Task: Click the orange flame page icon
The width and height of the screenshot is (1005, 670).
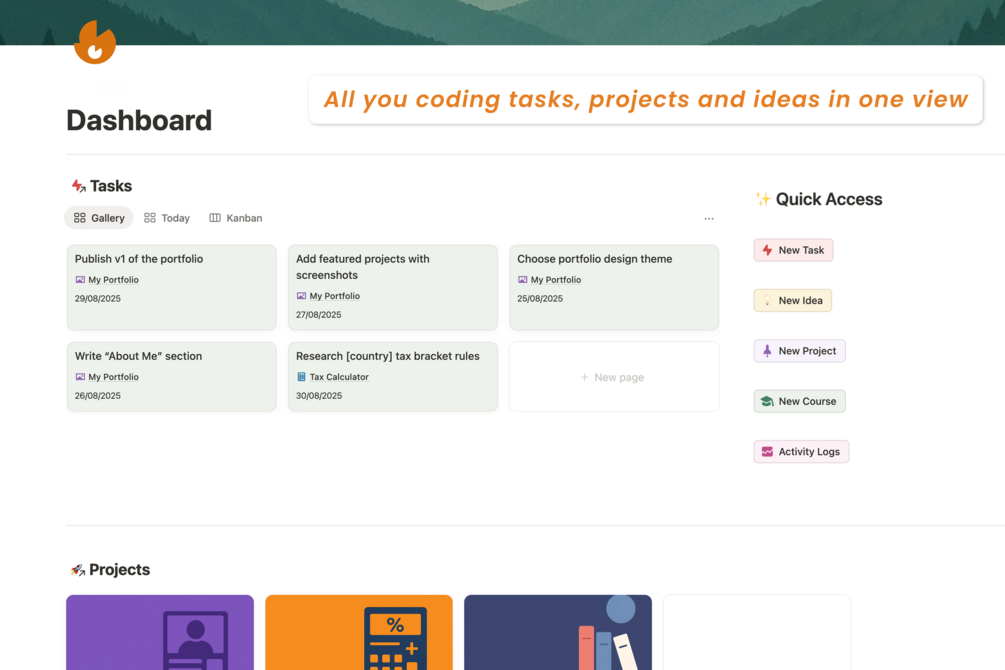Action: click(95, 43)
